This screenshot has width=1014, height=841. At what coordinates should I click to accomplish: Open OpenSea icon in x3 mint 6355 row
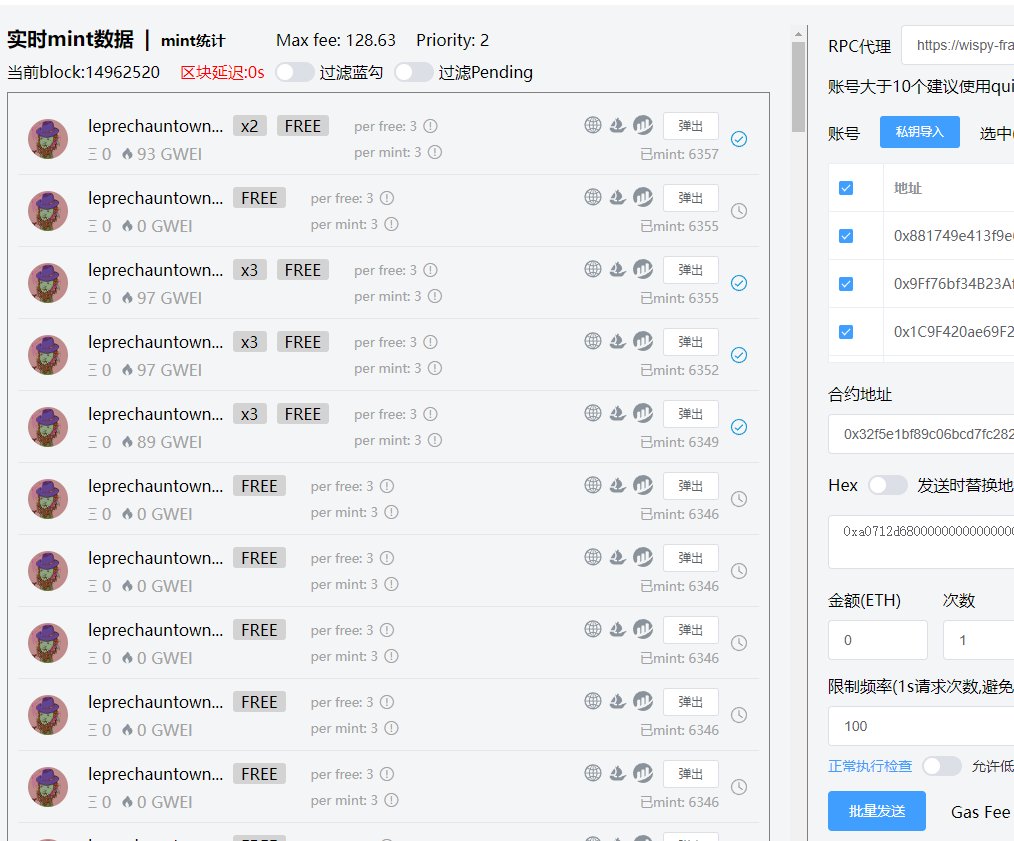pos(618,269)
